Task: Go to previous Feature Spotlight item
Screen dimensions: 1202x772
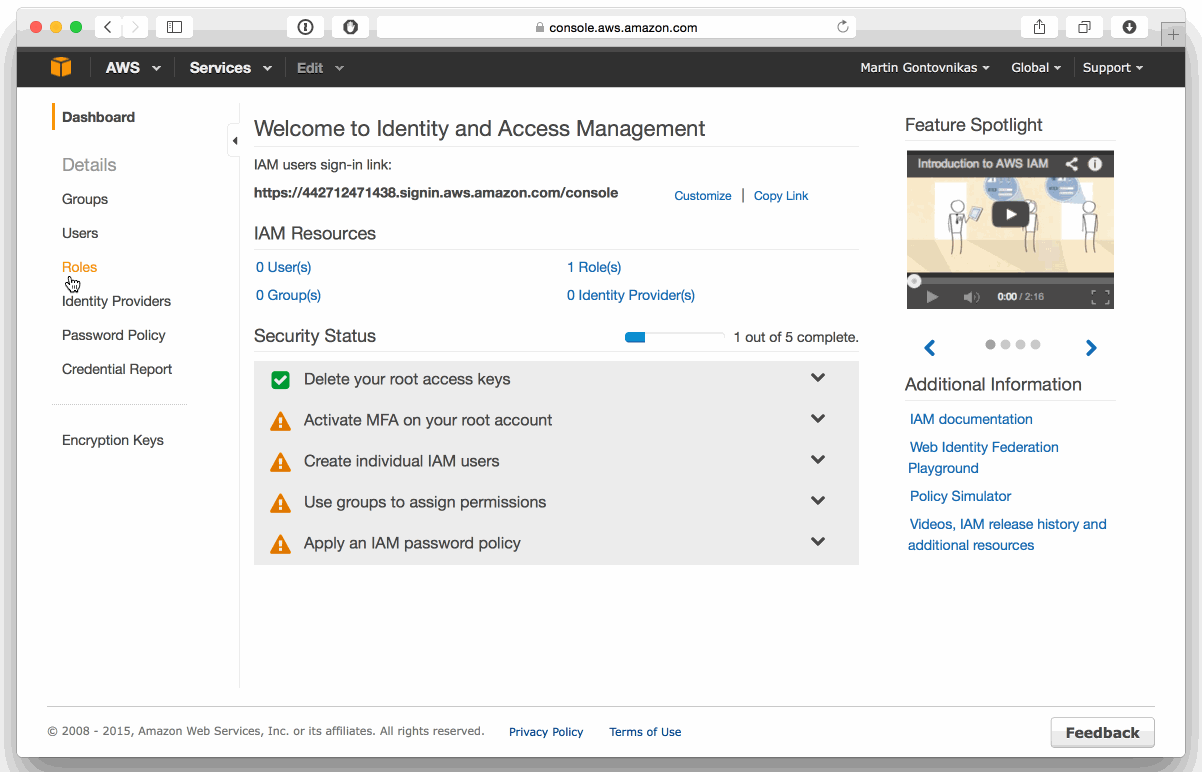Action: 930,348
